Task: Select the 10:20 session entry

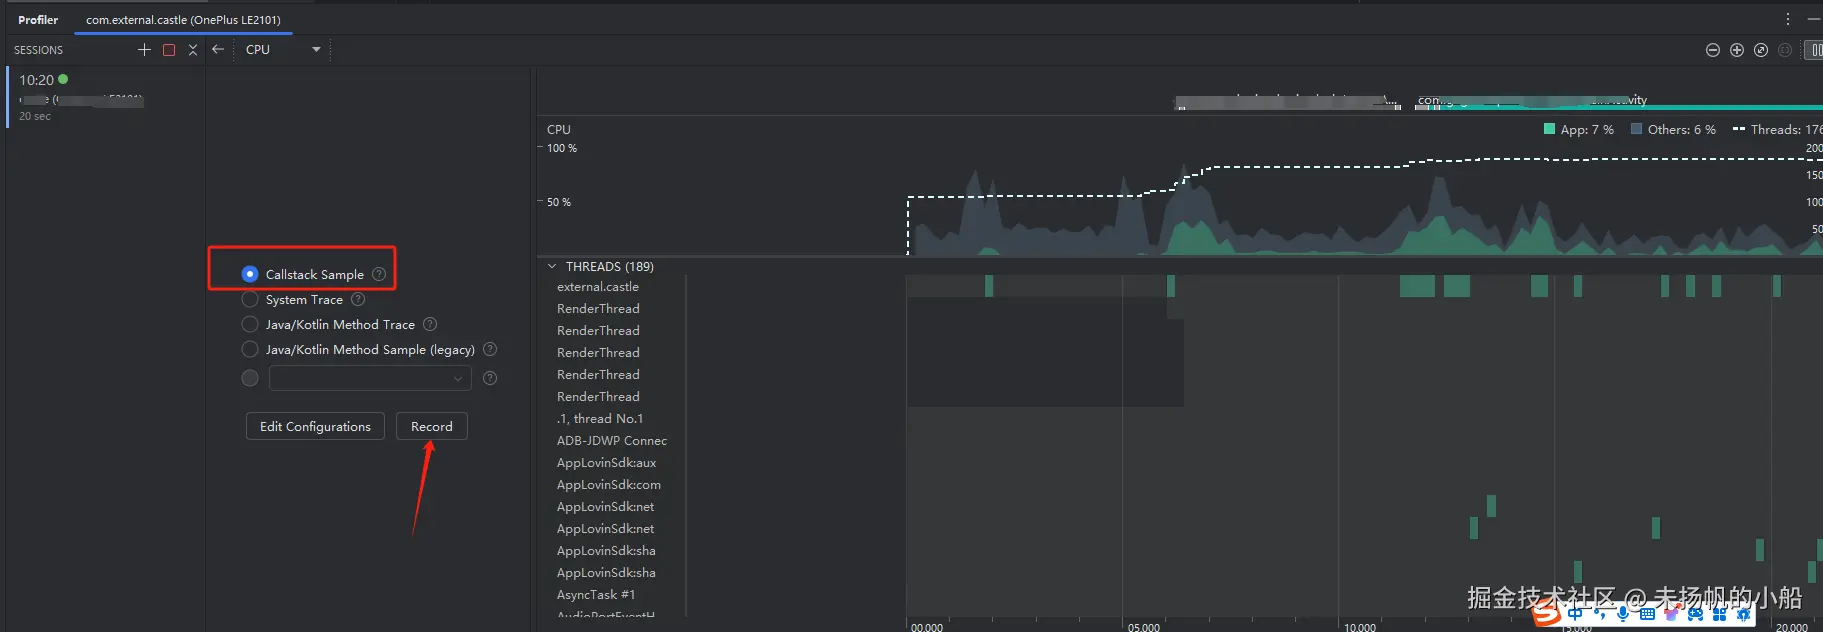Action: [x=105, y=97]
